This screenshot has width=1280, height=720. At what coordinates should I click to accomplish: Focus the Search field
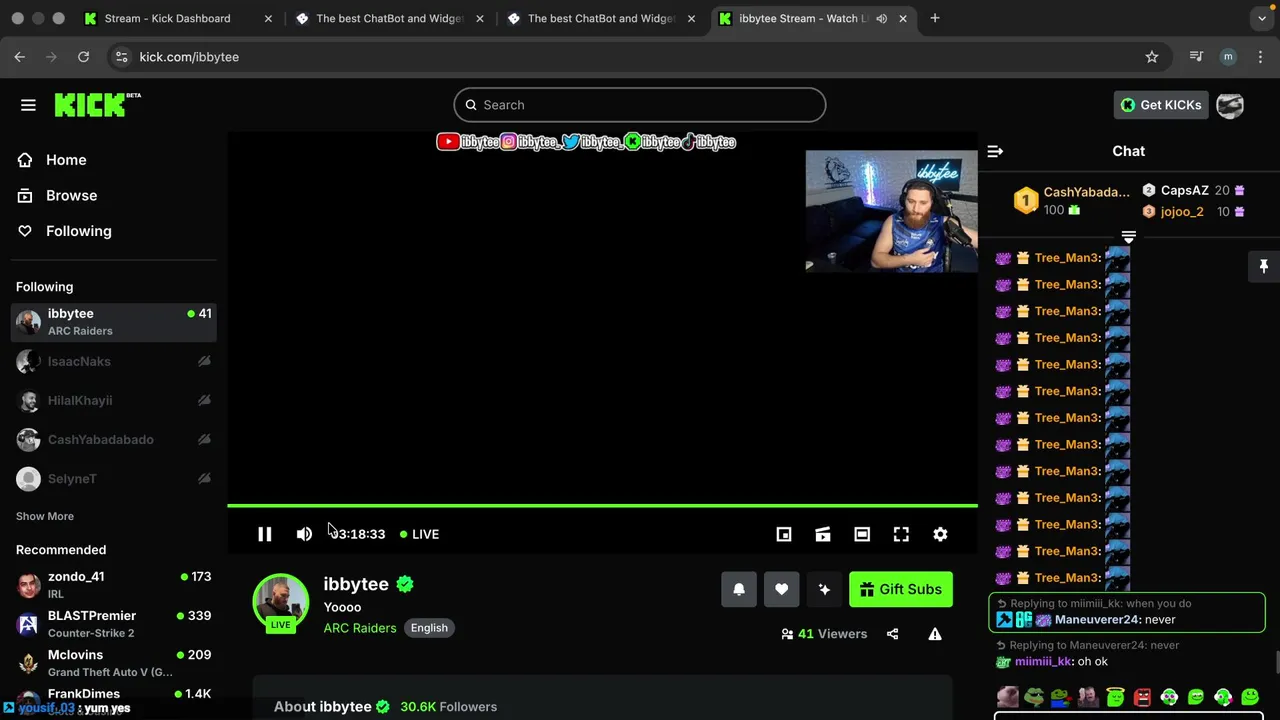click(x=640, y=105)
